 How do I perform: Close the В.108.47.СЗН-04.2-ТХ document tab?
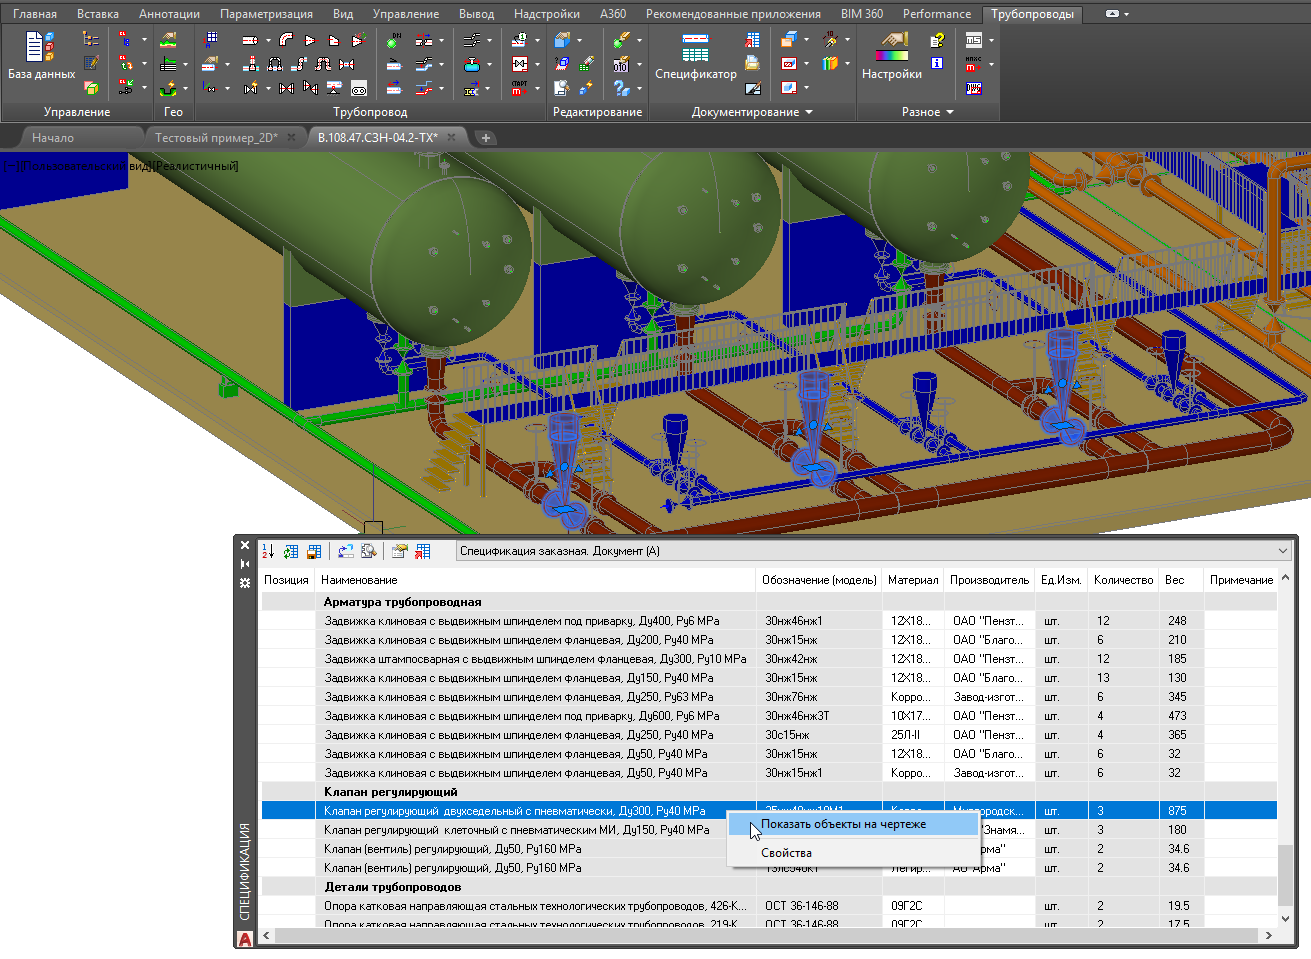452,138
